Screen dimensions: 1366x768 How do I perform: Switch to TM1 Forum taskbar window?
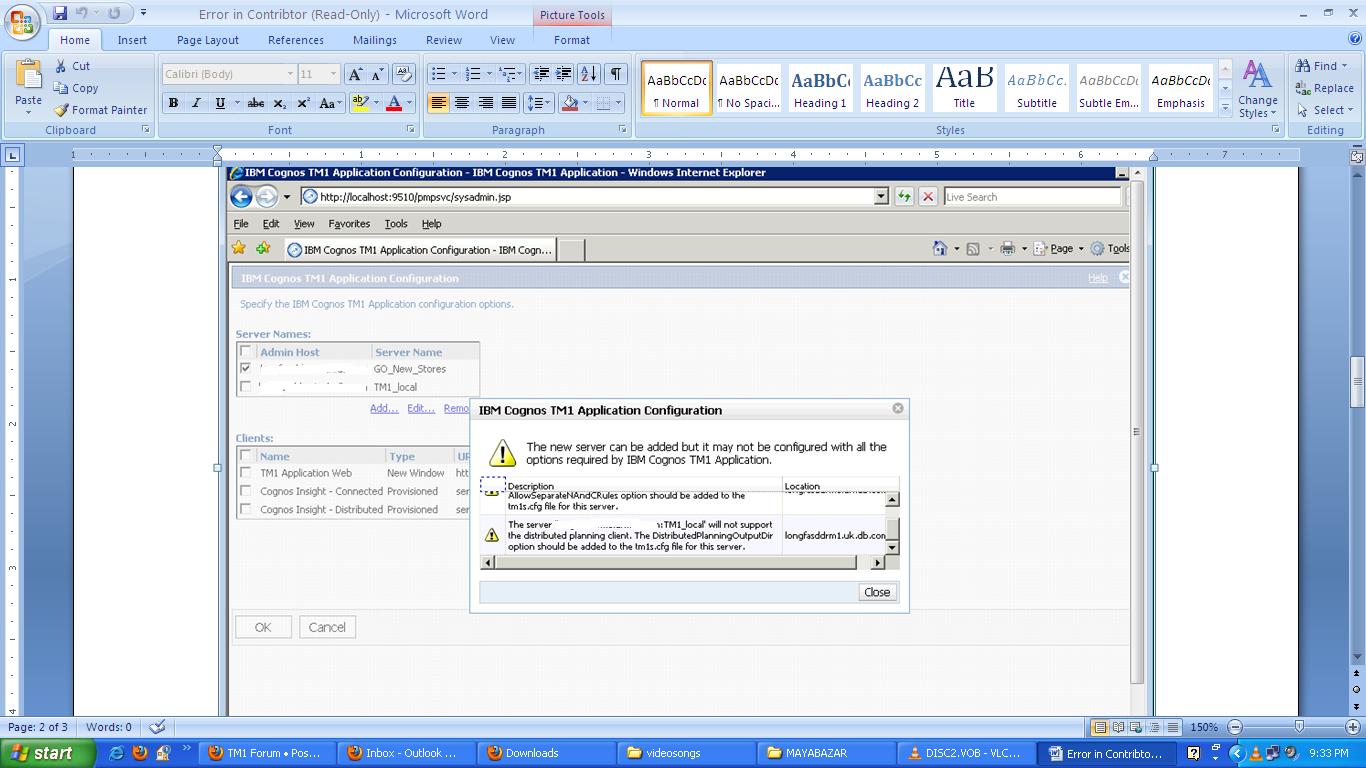pos(266,753)
